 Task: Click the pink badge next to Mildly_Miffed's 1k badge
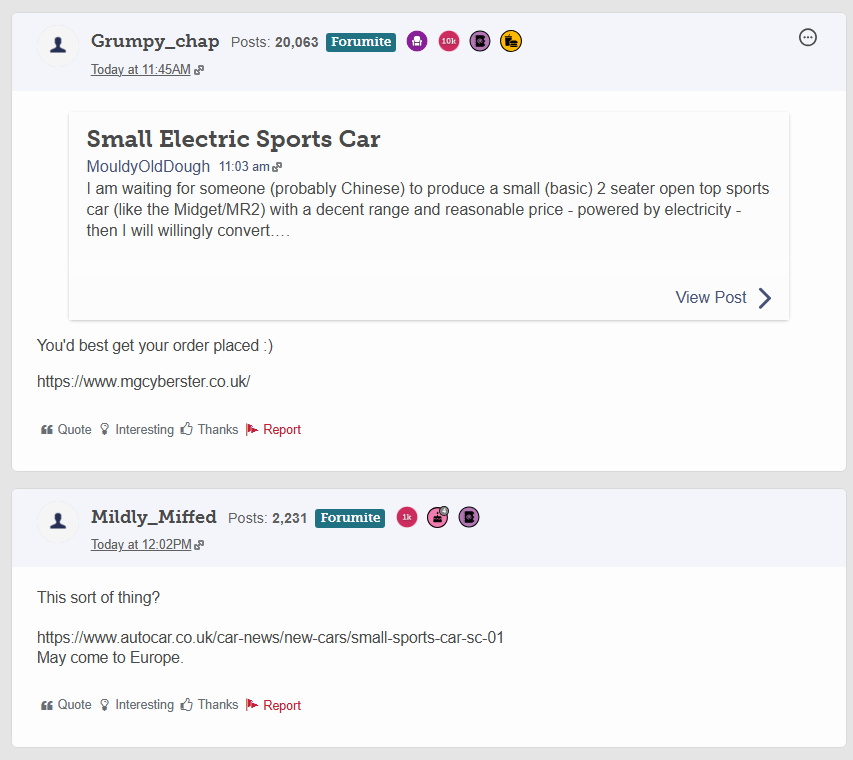(x=438, y=517)
